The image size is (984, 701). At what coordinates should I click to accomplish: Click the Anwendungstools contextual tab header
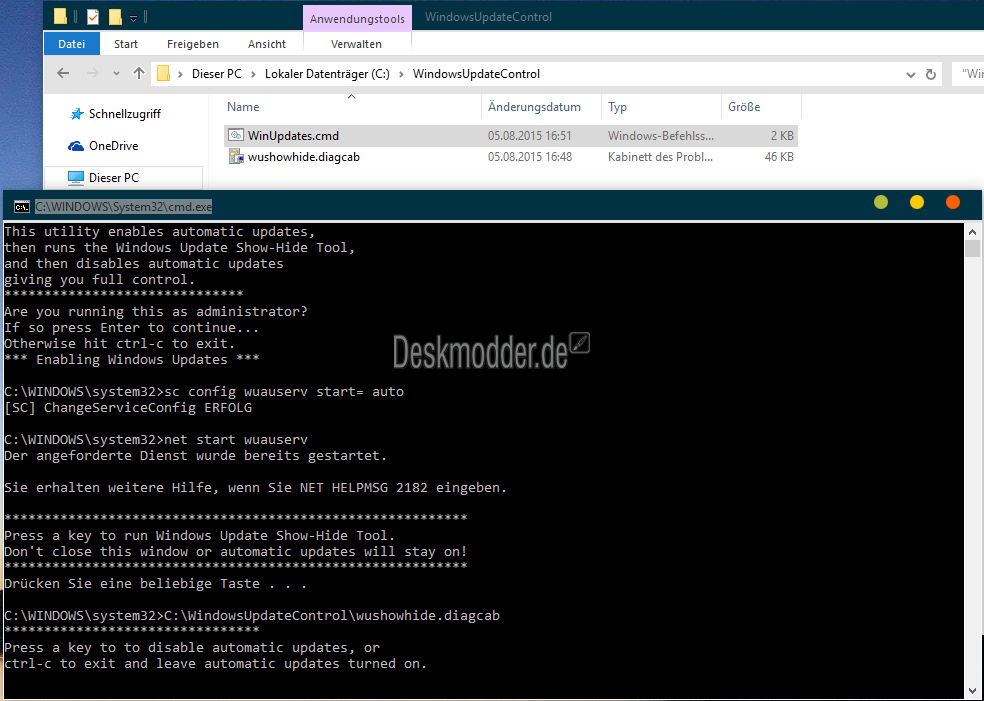(x=357, y=19)
